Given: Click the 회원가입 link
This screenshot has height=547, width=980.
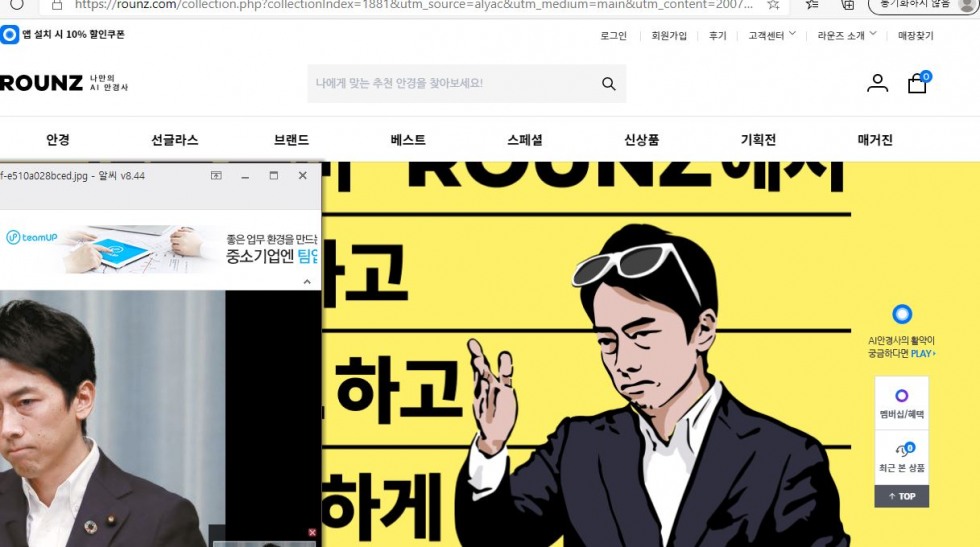Looking at the screenshot, I should tap(669, 36).
